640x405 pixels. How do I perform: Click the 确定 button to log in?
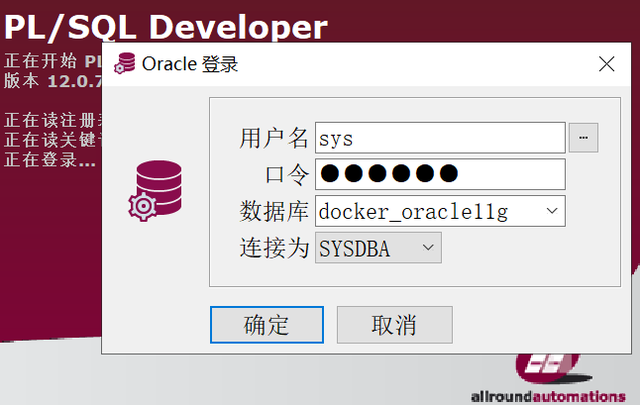(x=267, y=325)
